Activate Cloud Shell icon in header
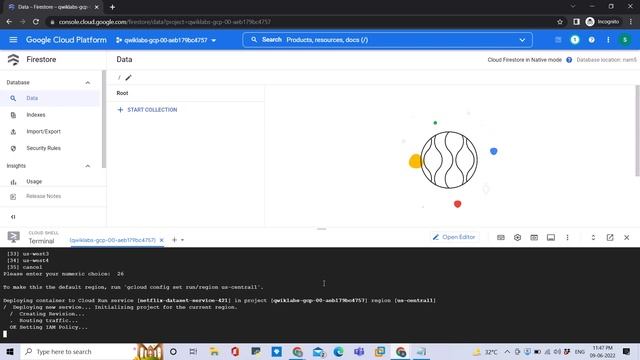This screenshot has width=640, height=360. click(x=558, y=40)
